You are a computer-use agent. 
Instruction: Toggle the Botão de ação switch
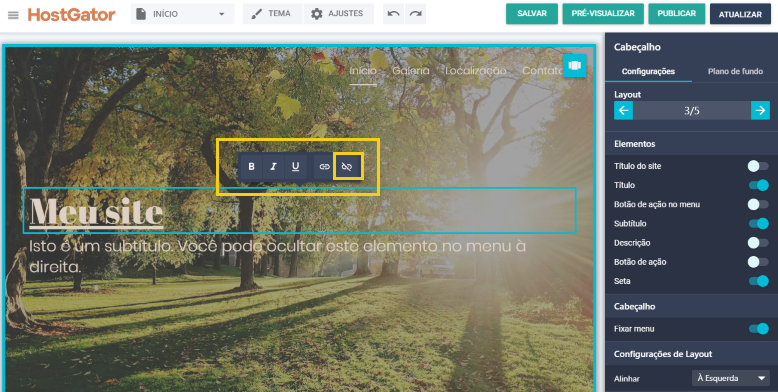click(758, 262)
